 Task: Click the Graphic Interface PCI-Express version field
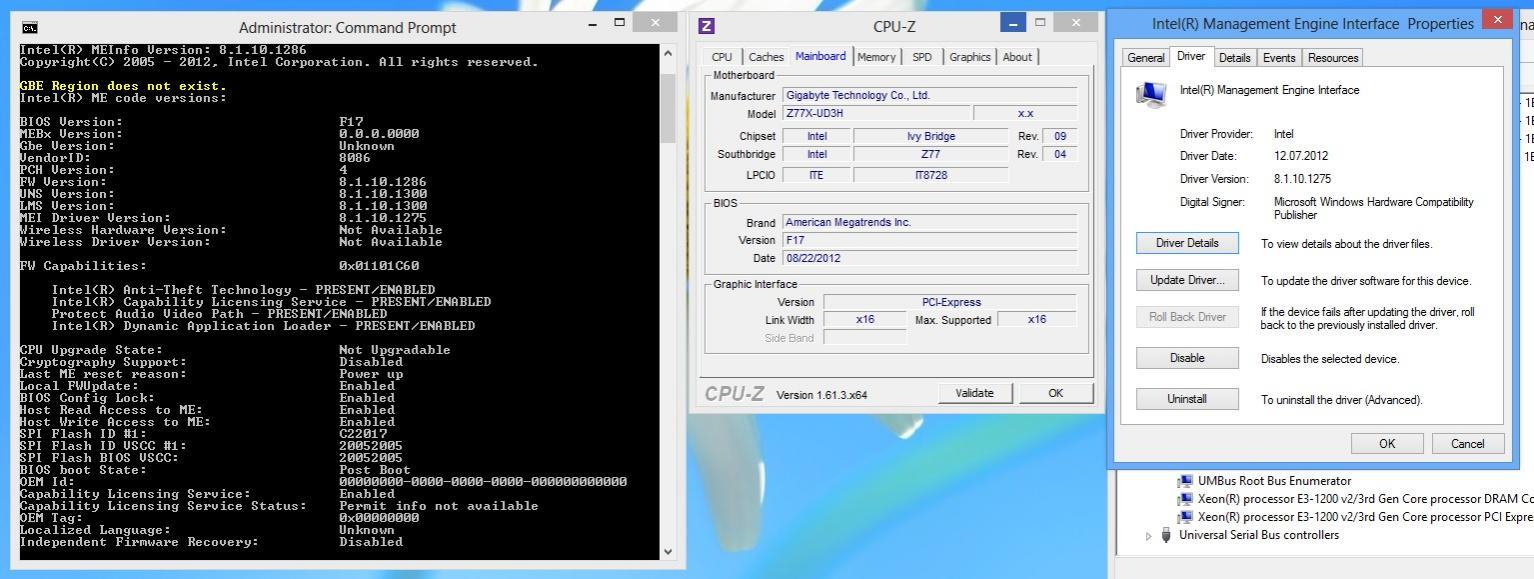click(x=950, y=302)
